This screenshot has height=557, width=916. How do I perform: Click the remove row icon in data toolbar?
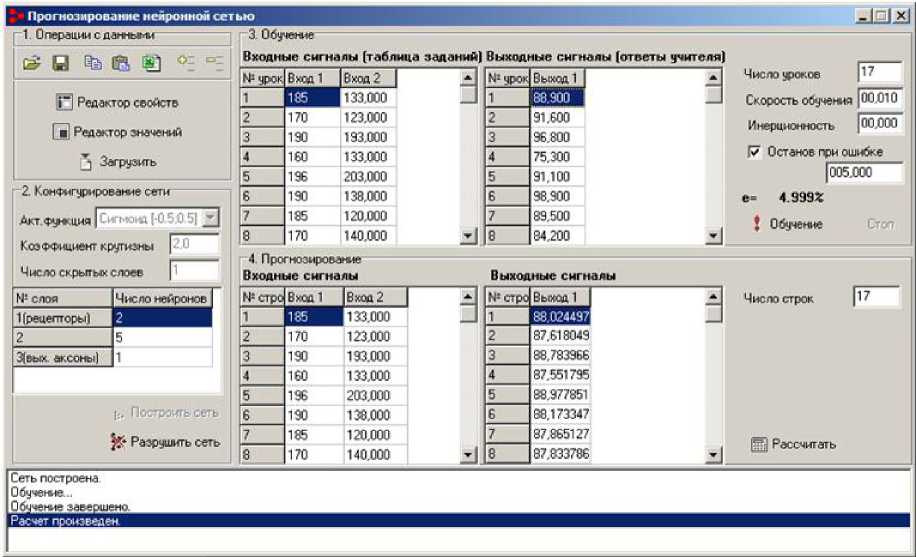pyautogui.click(x=214, y=63)
